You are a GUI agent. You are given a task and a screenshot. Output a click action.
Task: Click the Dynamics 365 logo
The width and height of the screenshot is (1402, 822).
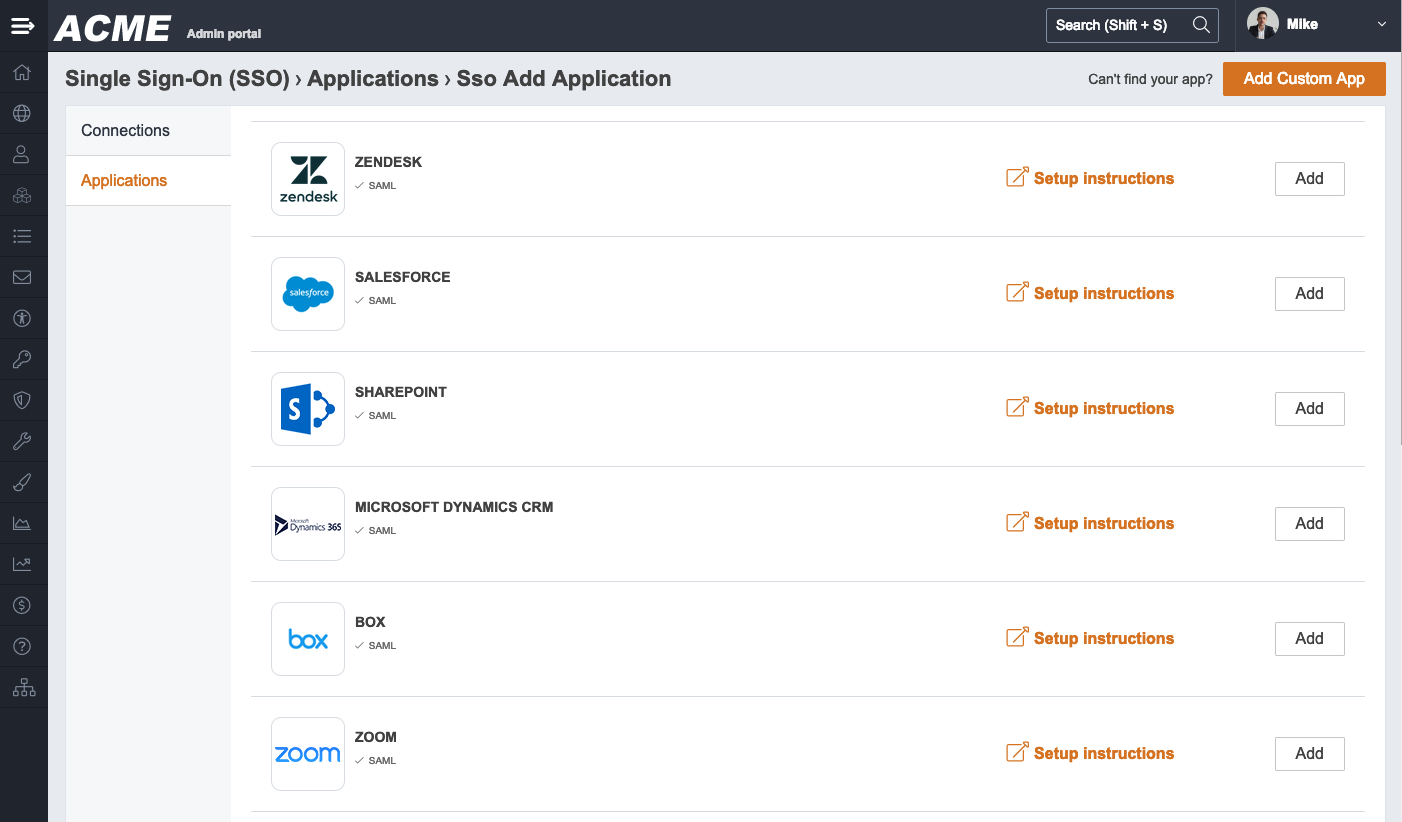click(x=308, y=524)
